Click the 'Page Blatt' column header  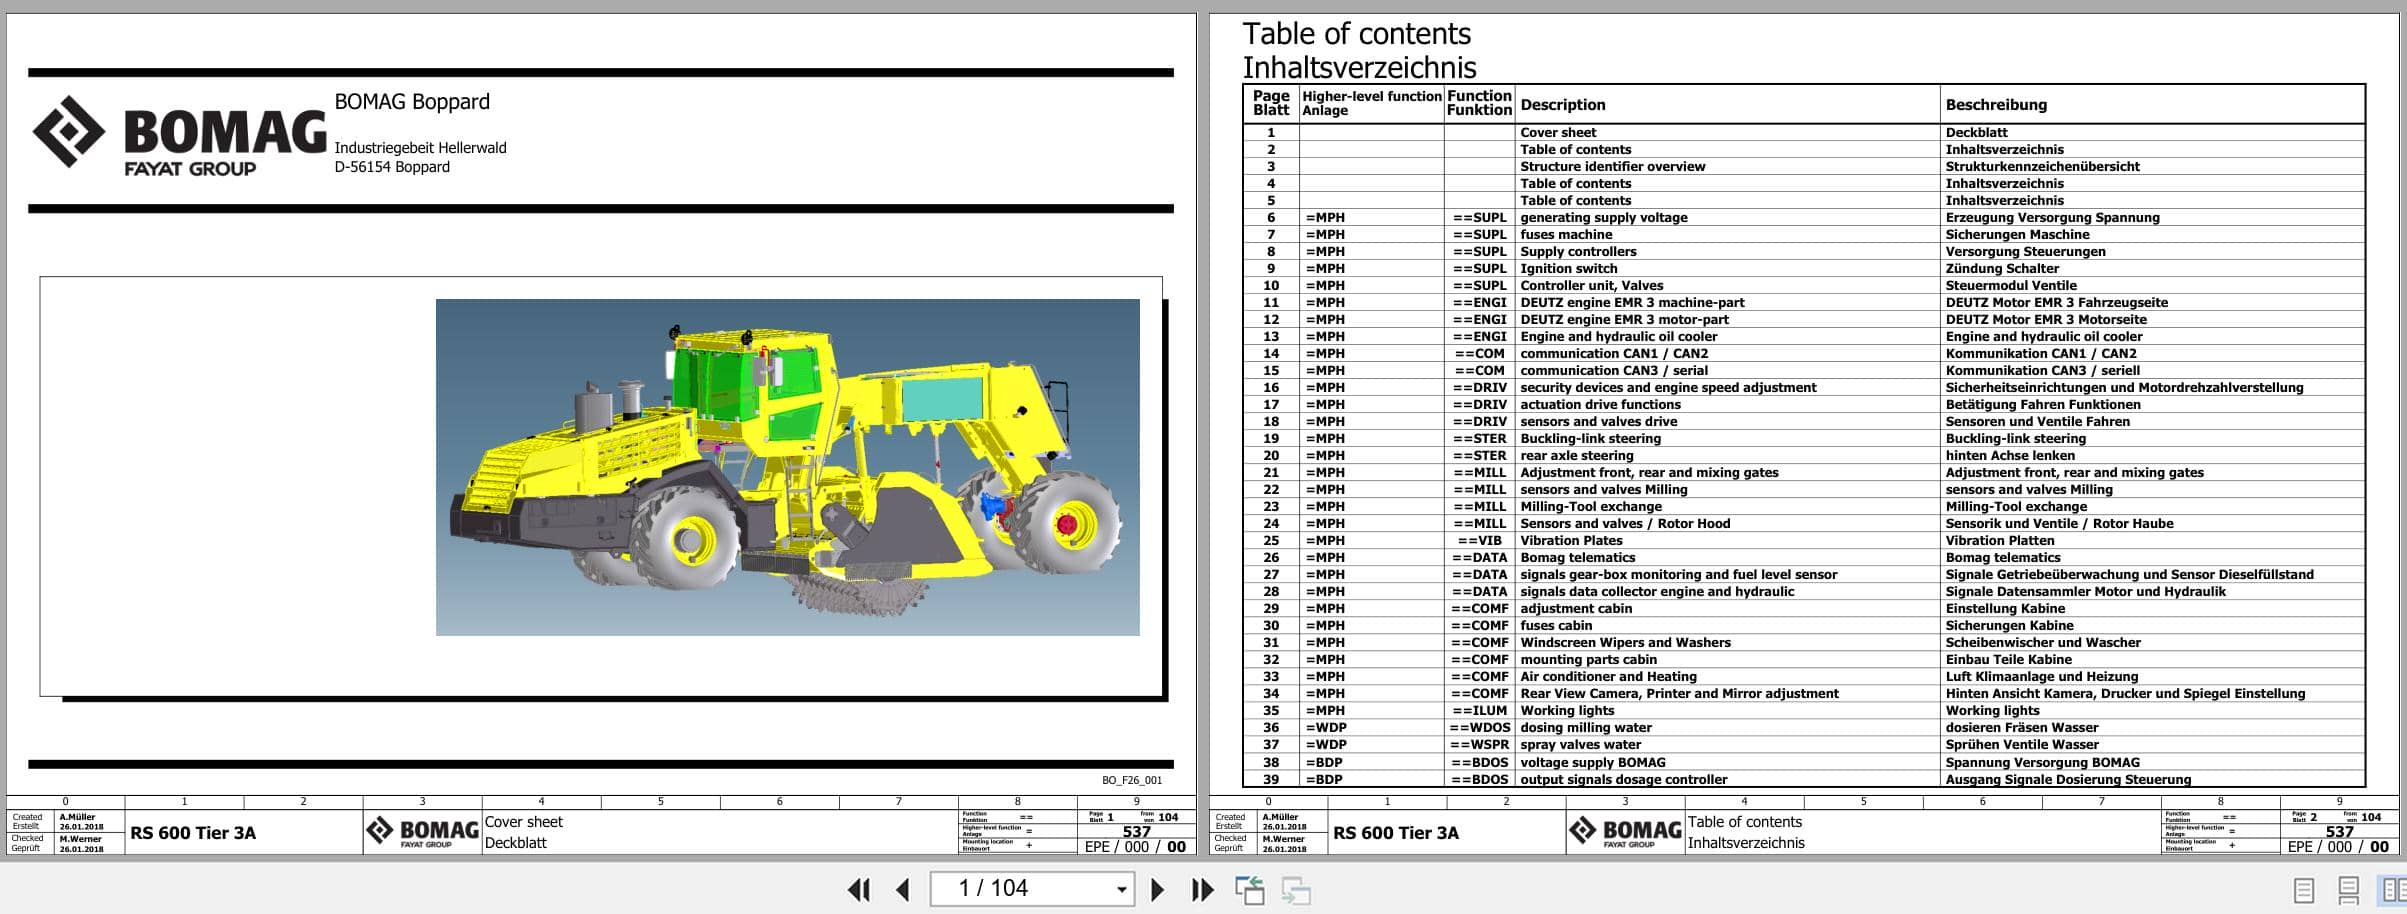(x=1271, y=103)
